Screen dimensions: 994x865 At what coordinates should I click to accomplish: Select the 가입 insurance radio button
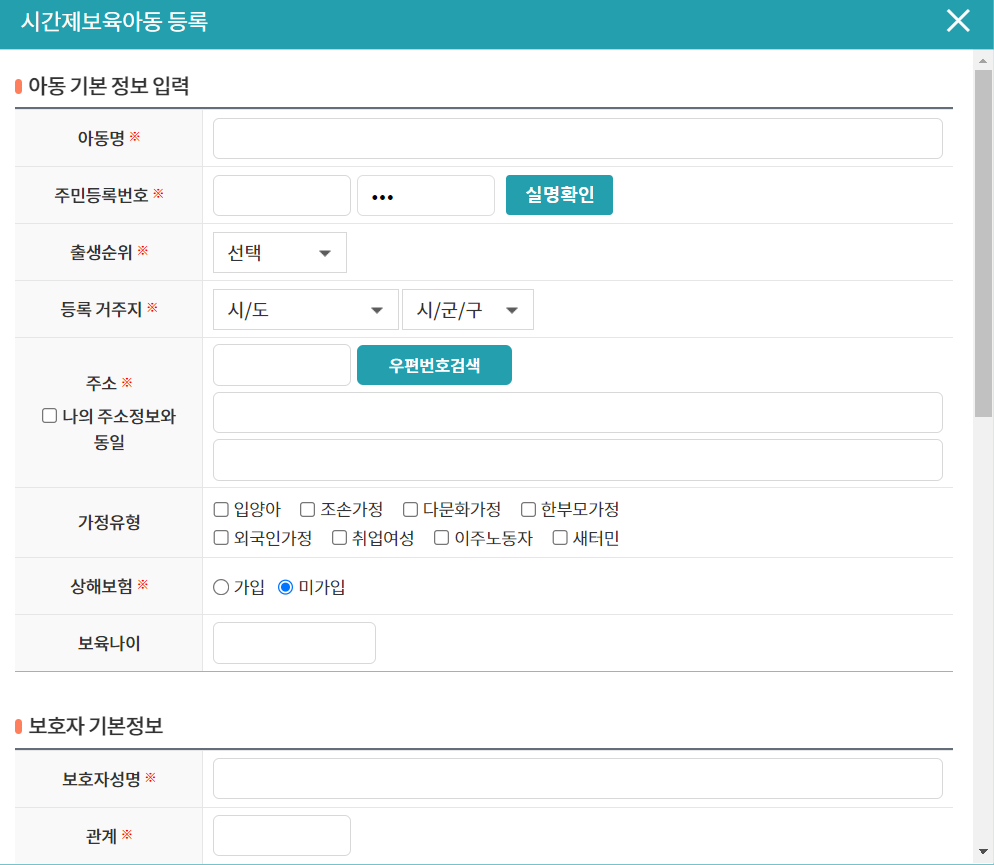[219, 588]
